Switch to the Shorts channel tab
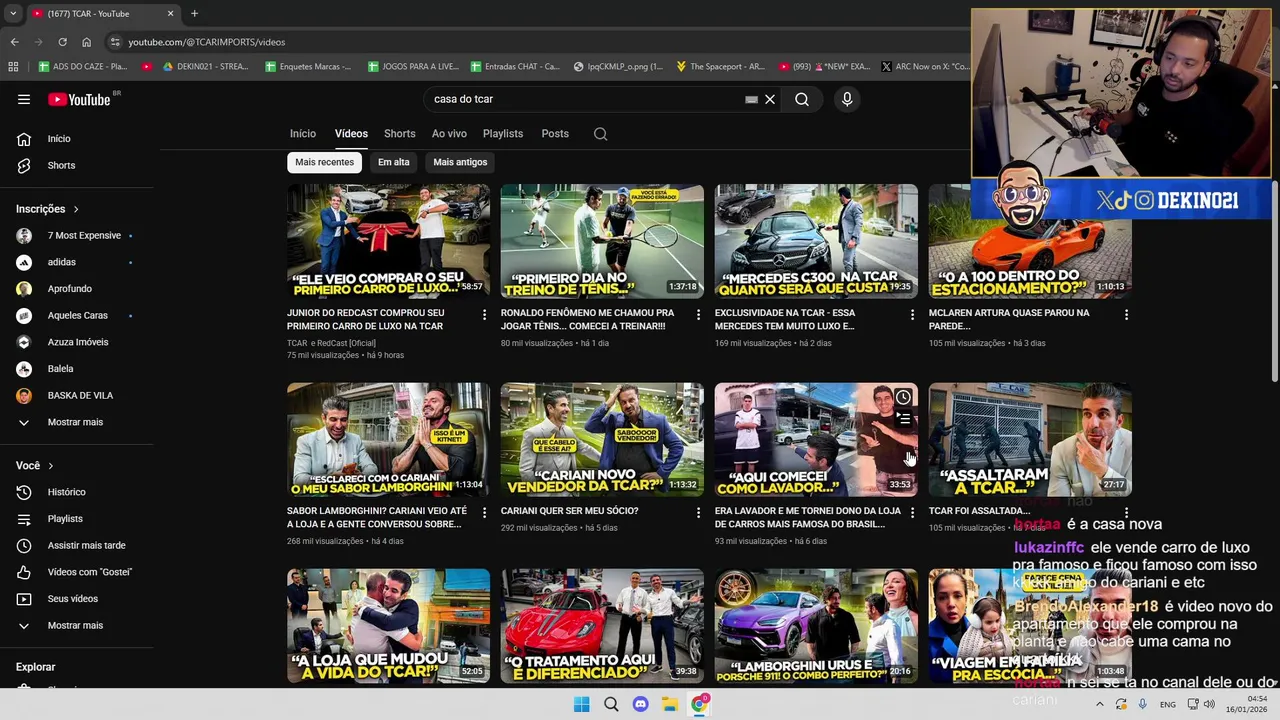1280x720 pixels. (400, 134)
